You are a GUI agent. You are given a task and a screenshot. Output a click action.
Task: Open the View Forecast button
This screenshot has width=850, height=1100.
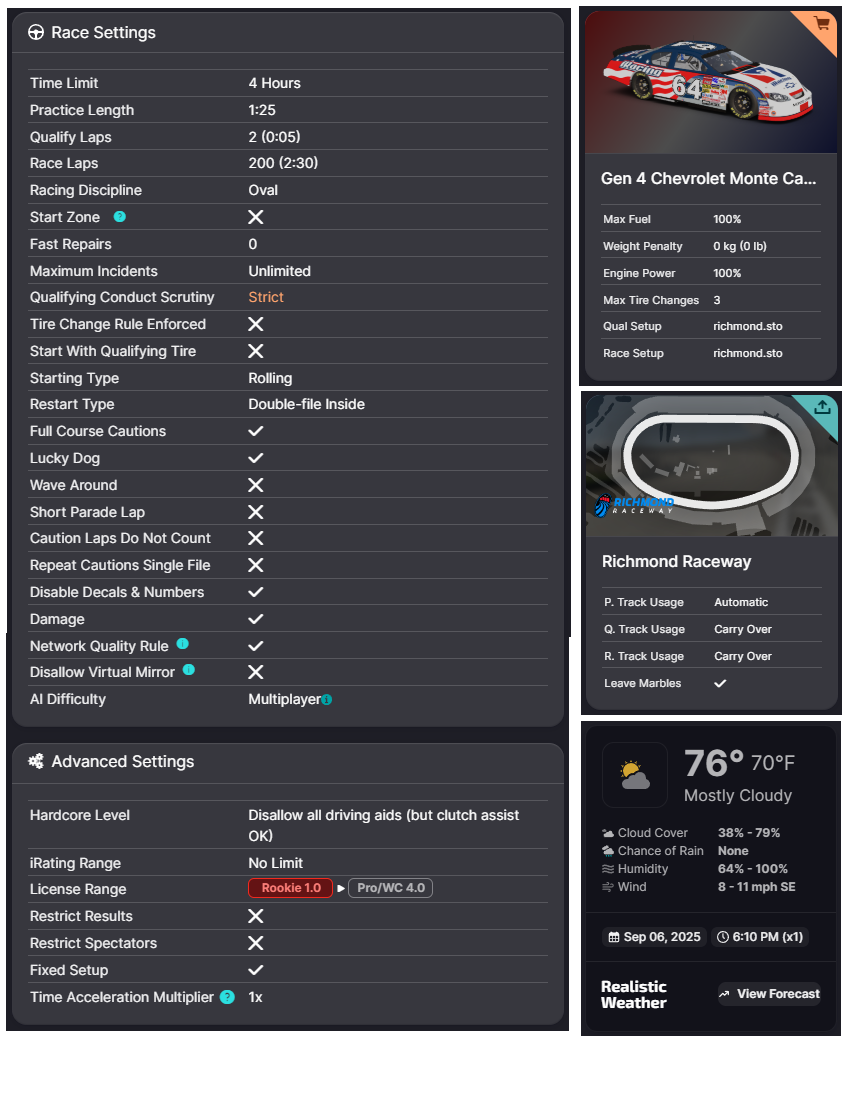point(769,993)
